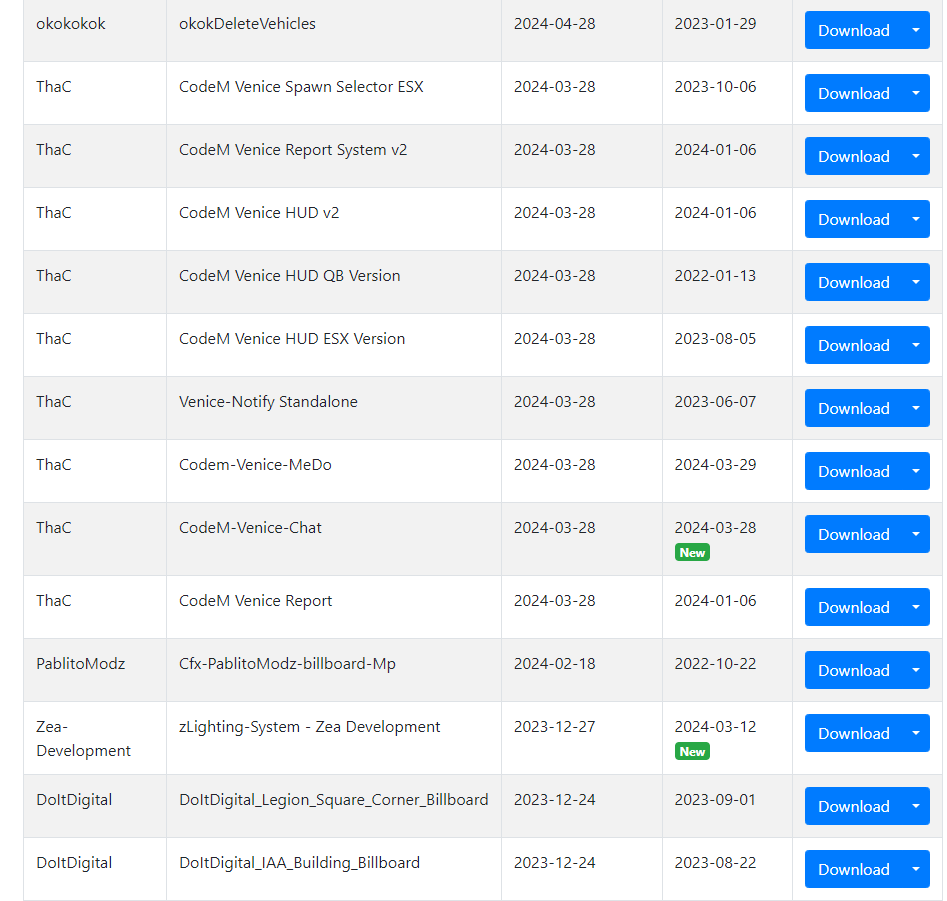The image size is (947, 901).
Task: Select date 2024-04-28 in okokDeleteVehicles row
Action: click(554, 24)
